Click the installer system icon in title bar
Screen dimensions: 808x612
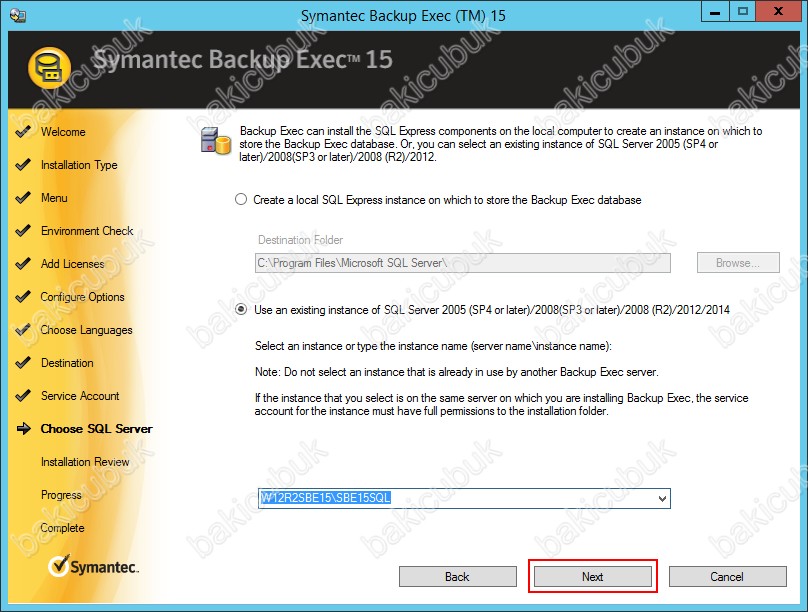click(18, 15)
